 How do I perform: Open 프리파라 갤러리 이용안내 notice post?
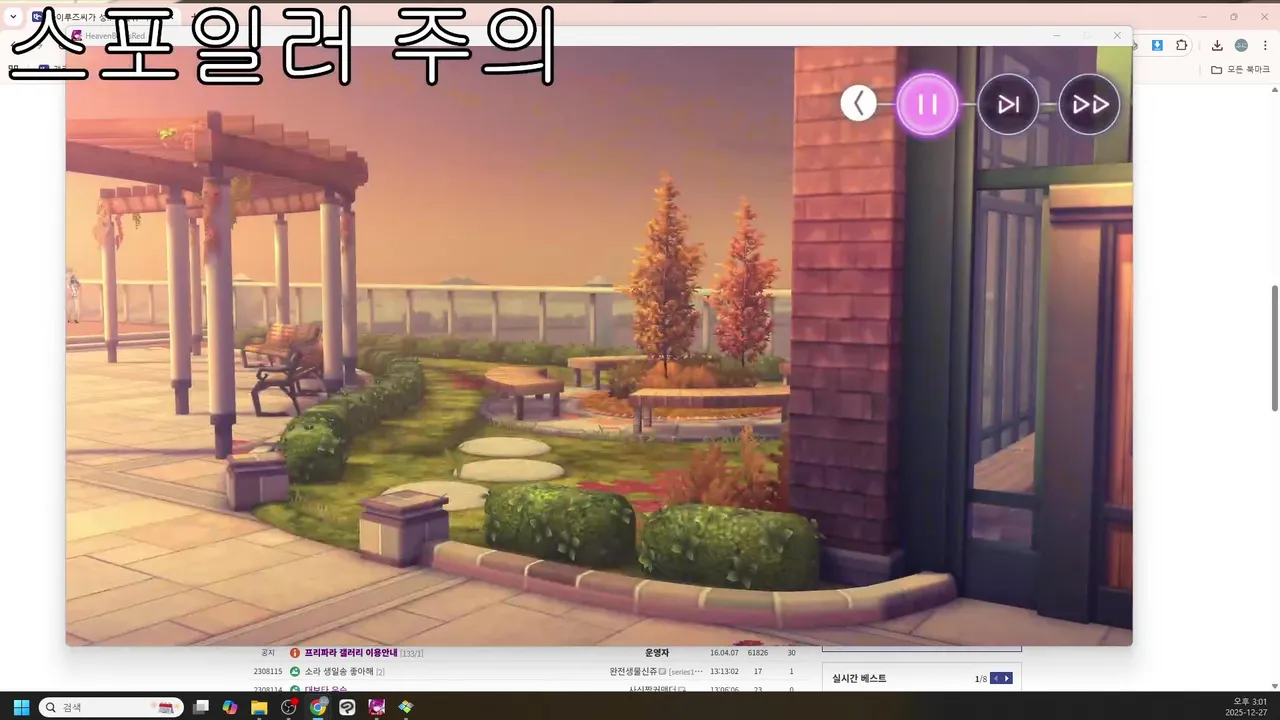(x=351, y=653)
